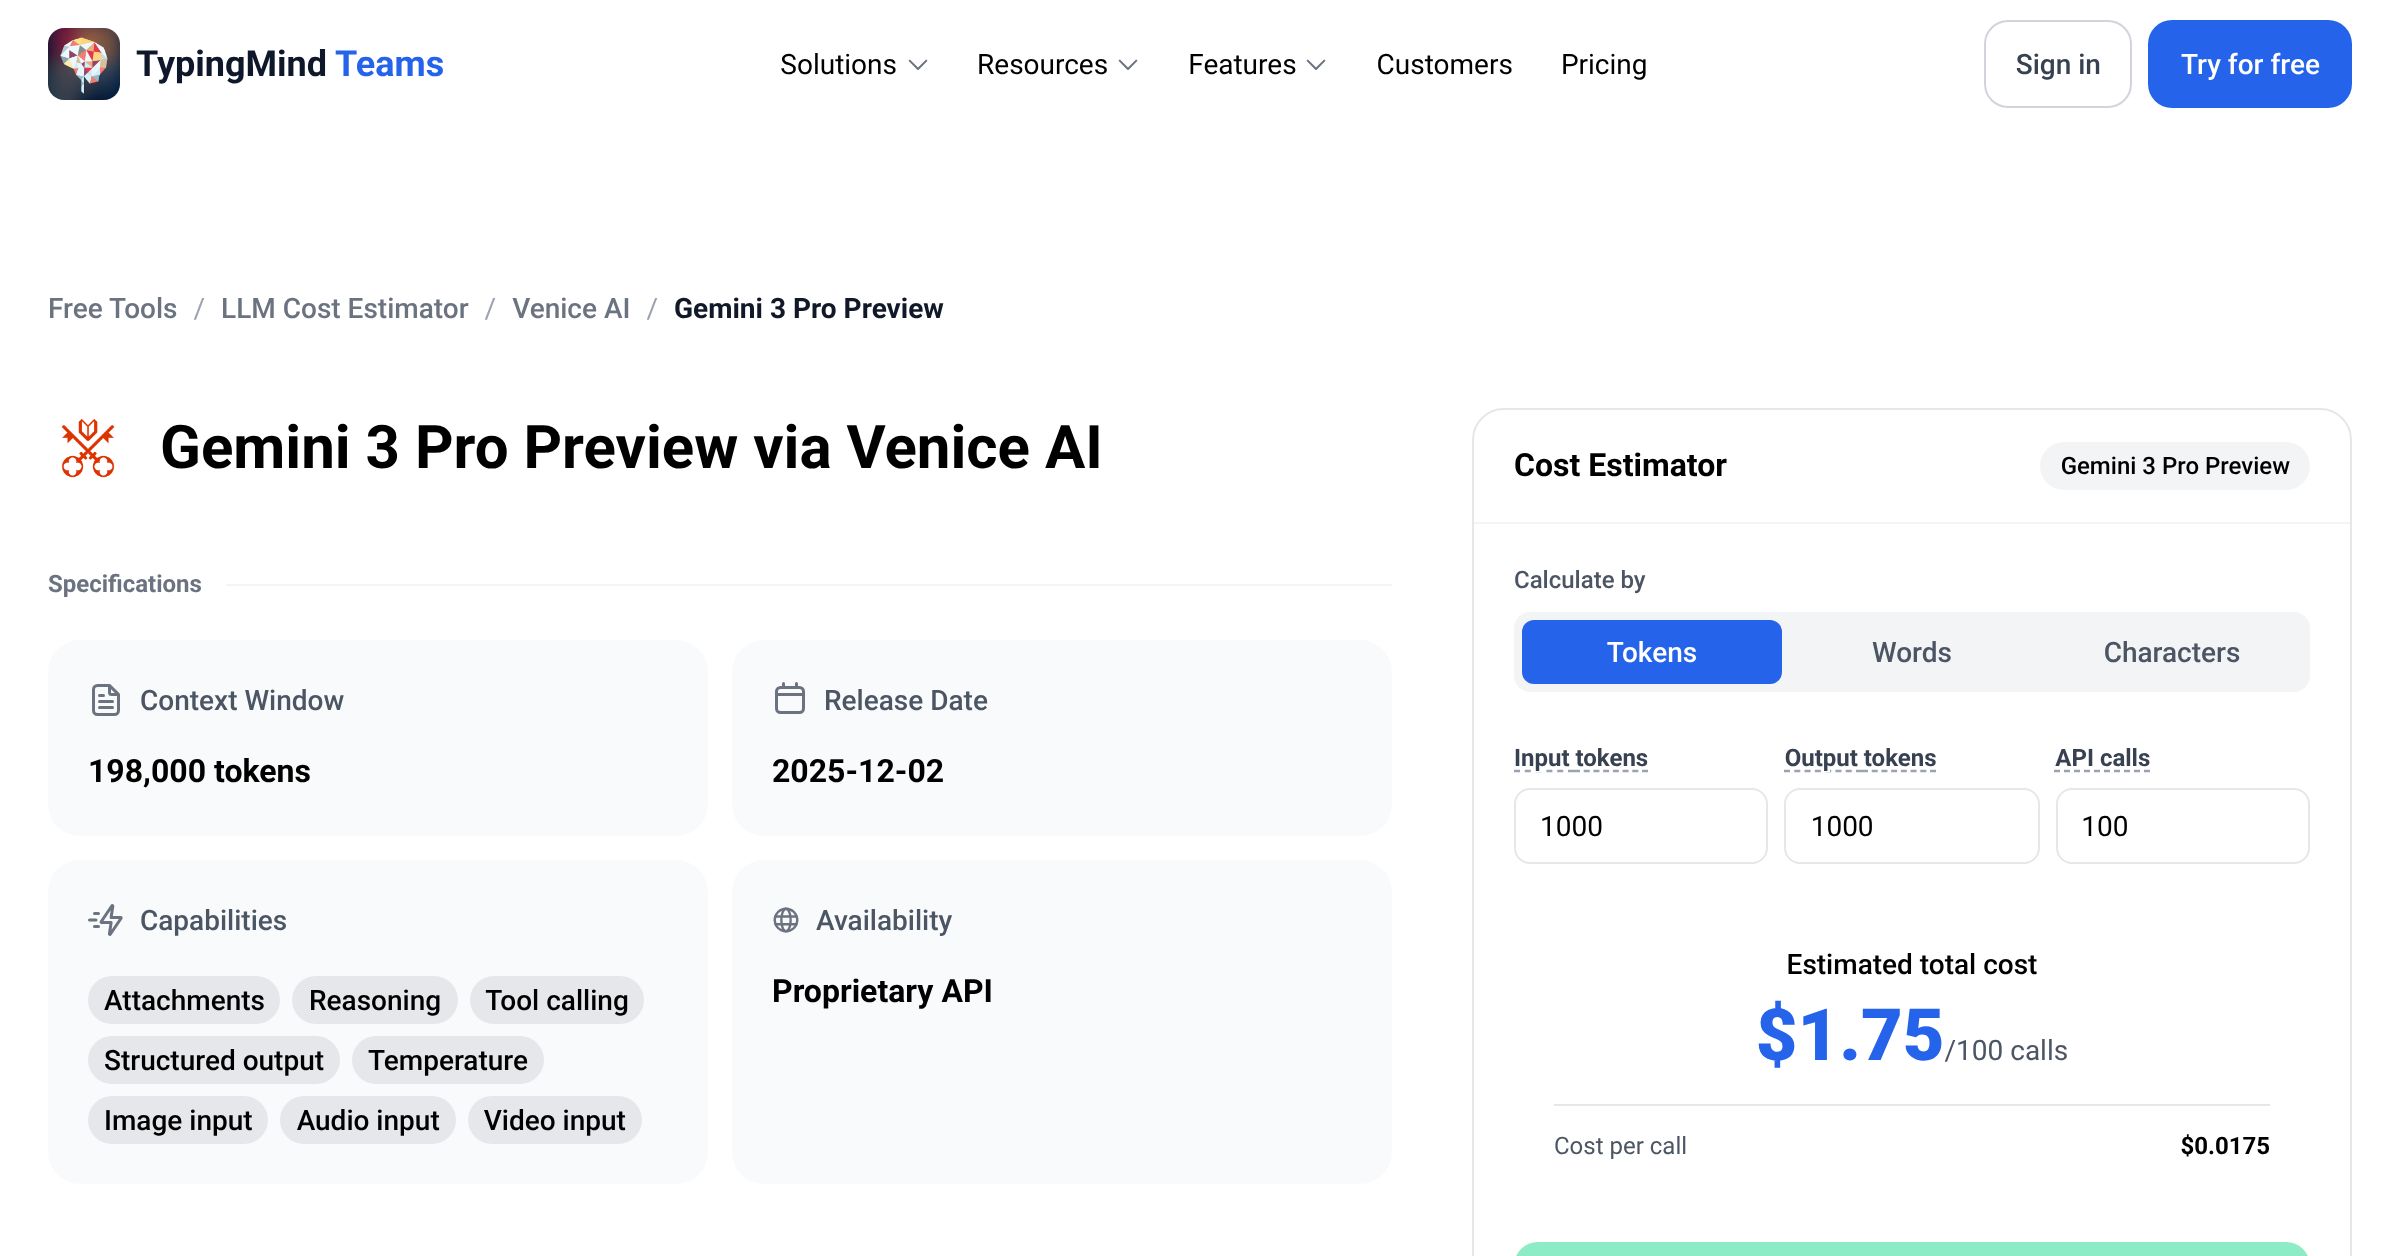Image resolution: width=2400 pixels, height=1256 pixels.
Task: Click the Attachments capability tag
Action: click(x=184, y=1000)
